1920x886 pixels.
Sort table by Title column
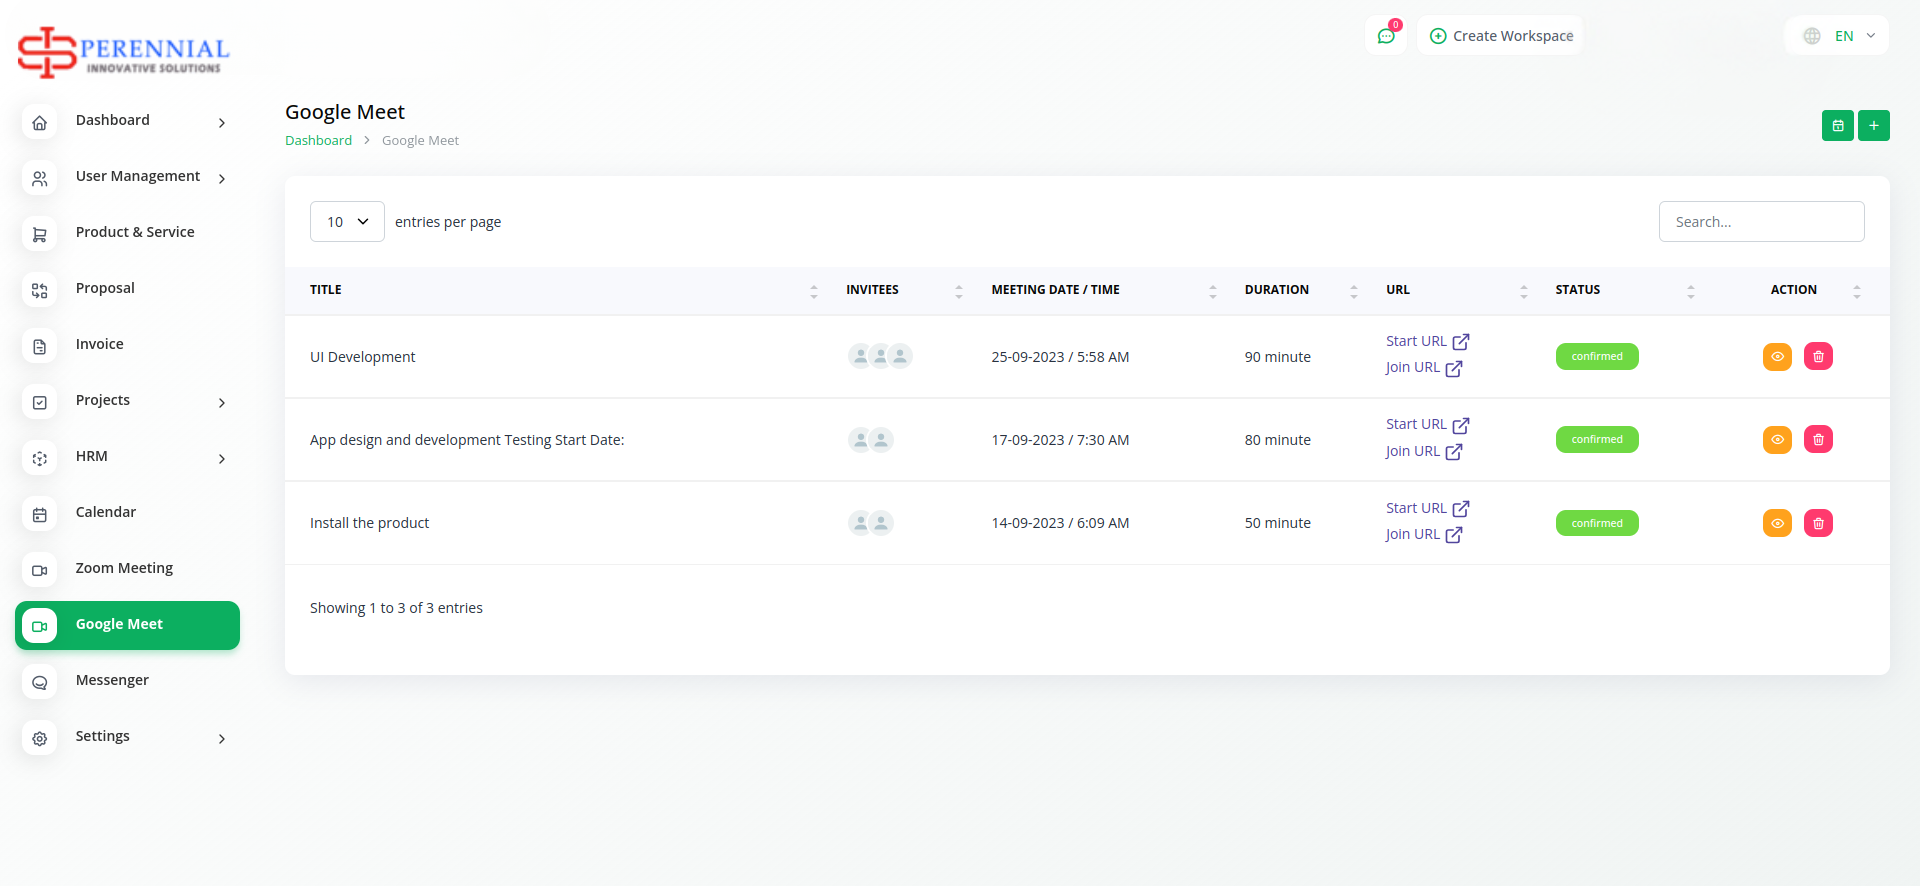(x=326, y=290)
